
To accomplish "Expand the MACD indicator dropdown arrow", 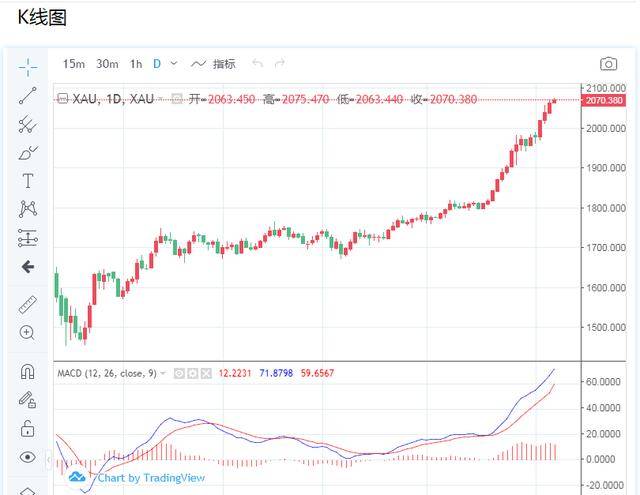I will tap(163, 373).
